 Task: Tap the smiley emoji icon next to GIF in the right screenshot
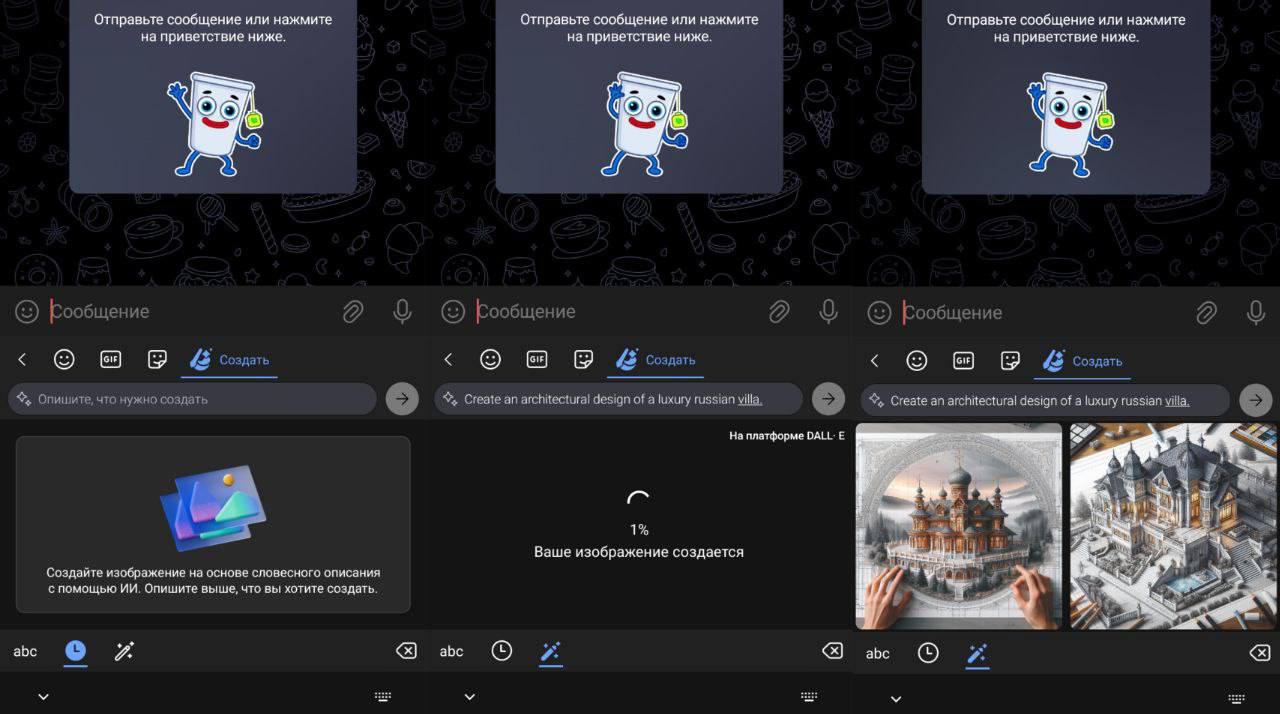point(916,361)
